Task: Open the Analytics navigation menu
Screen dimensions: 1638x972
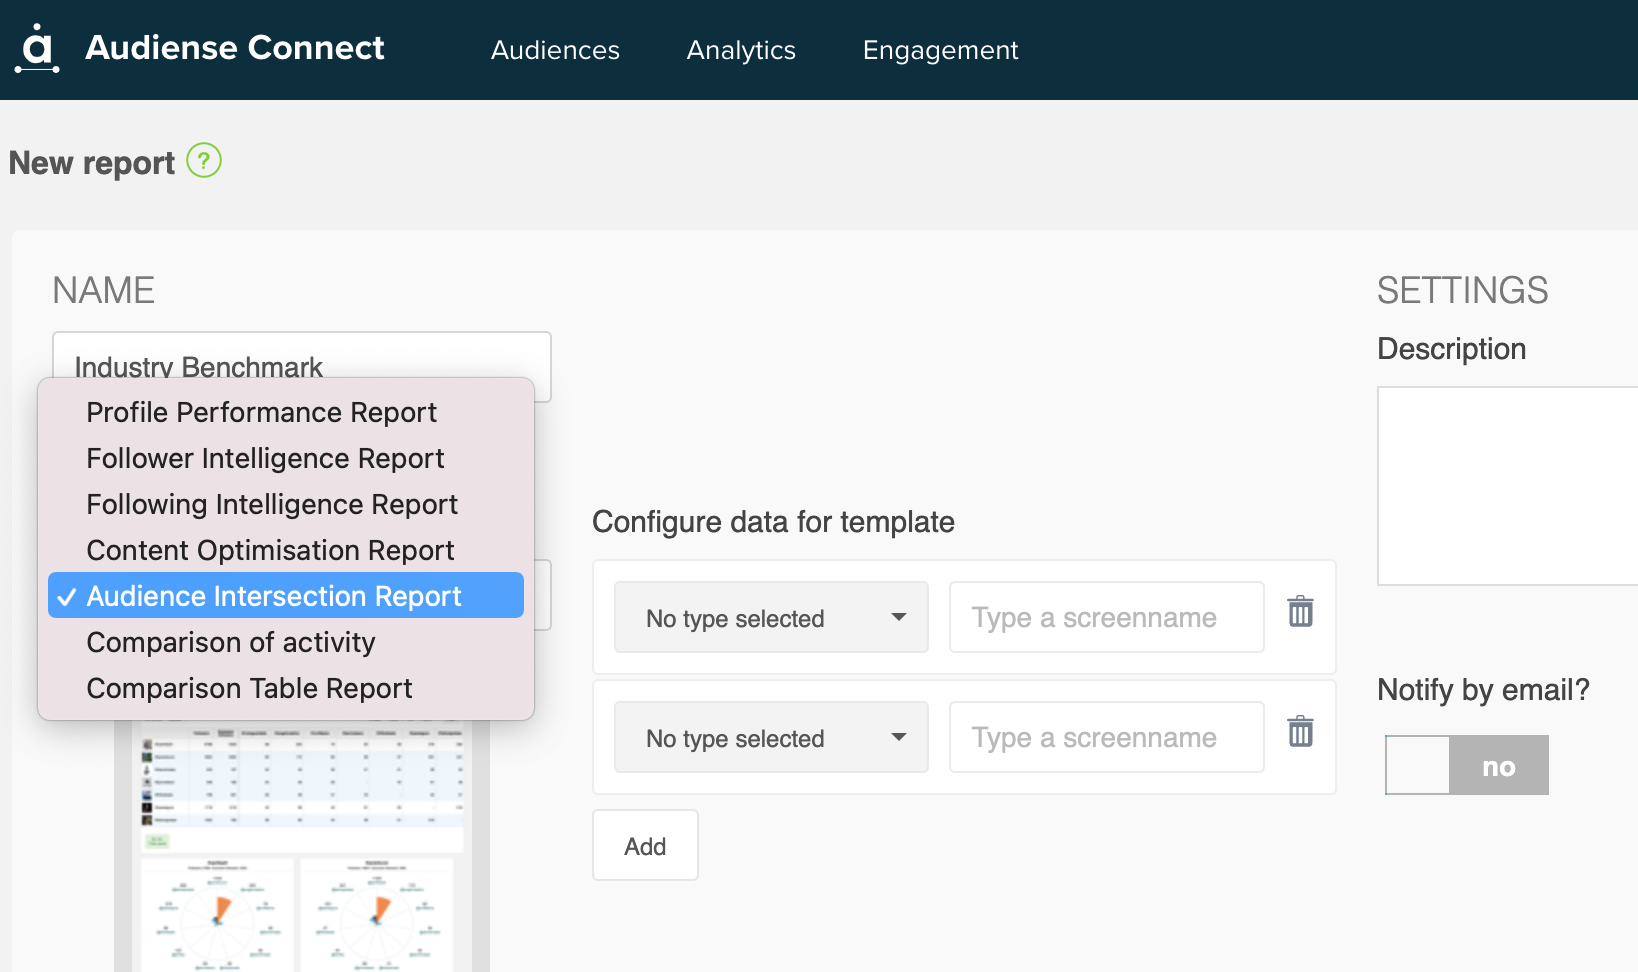Action: point(741,50)
